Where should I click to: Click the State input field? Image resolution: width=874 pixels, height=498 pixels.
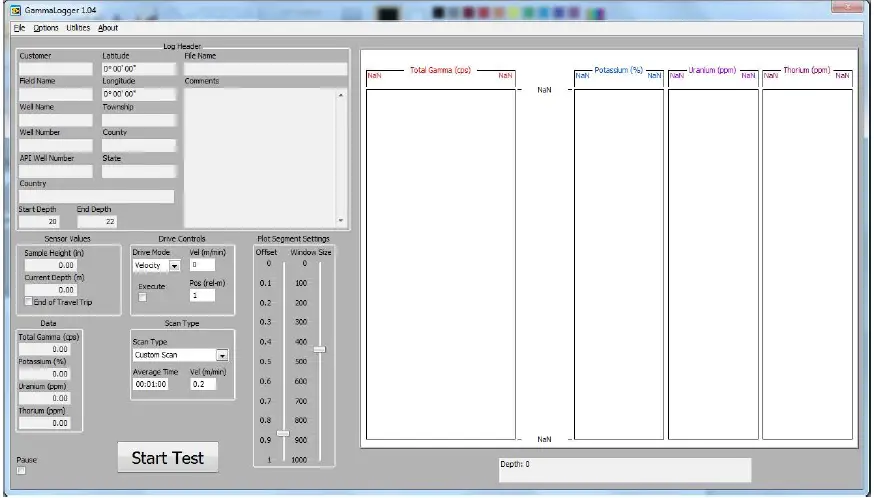[x=139, y=171]
